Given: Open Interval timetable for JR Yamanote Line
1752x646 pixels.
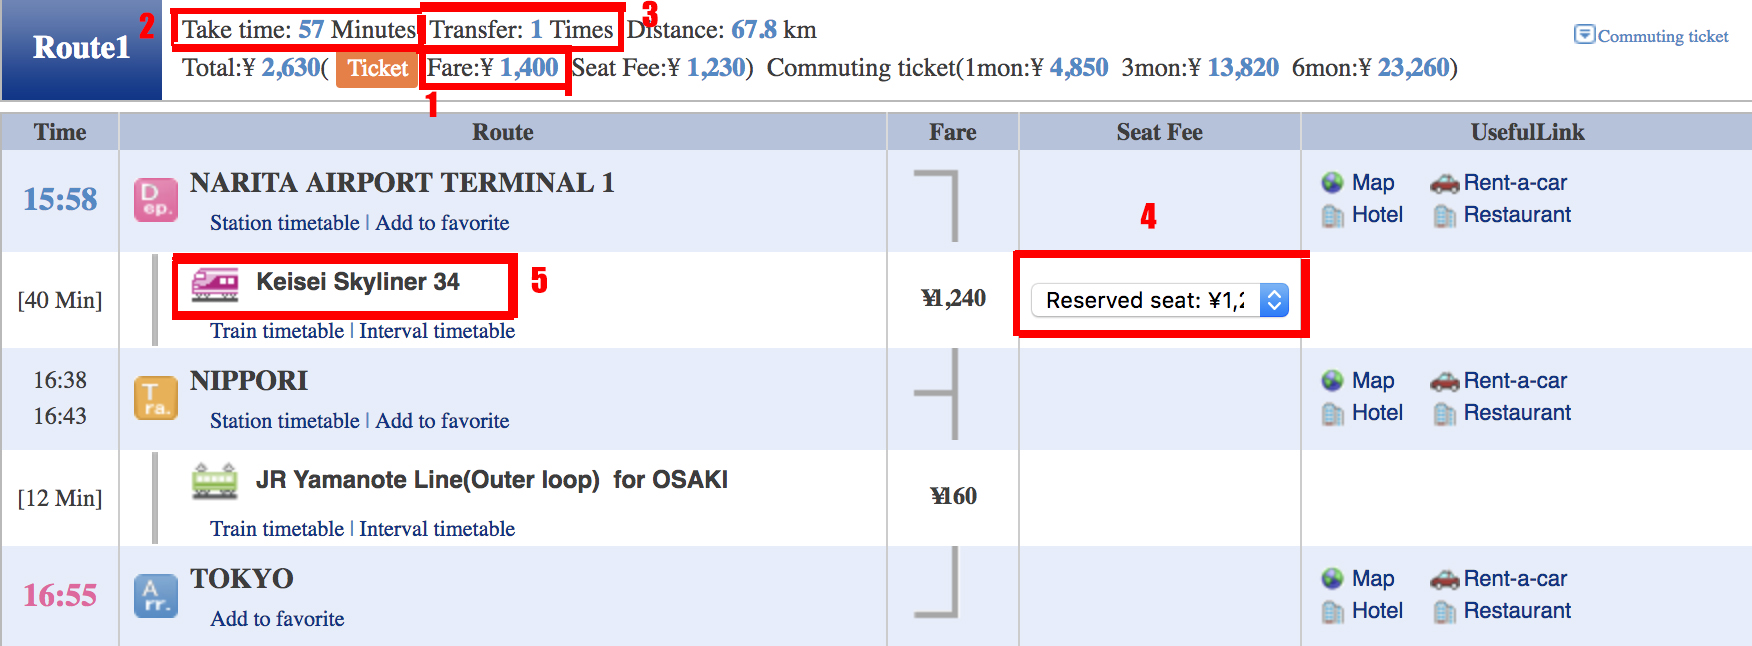Looking at the screenshot, I should pos(437,529).
